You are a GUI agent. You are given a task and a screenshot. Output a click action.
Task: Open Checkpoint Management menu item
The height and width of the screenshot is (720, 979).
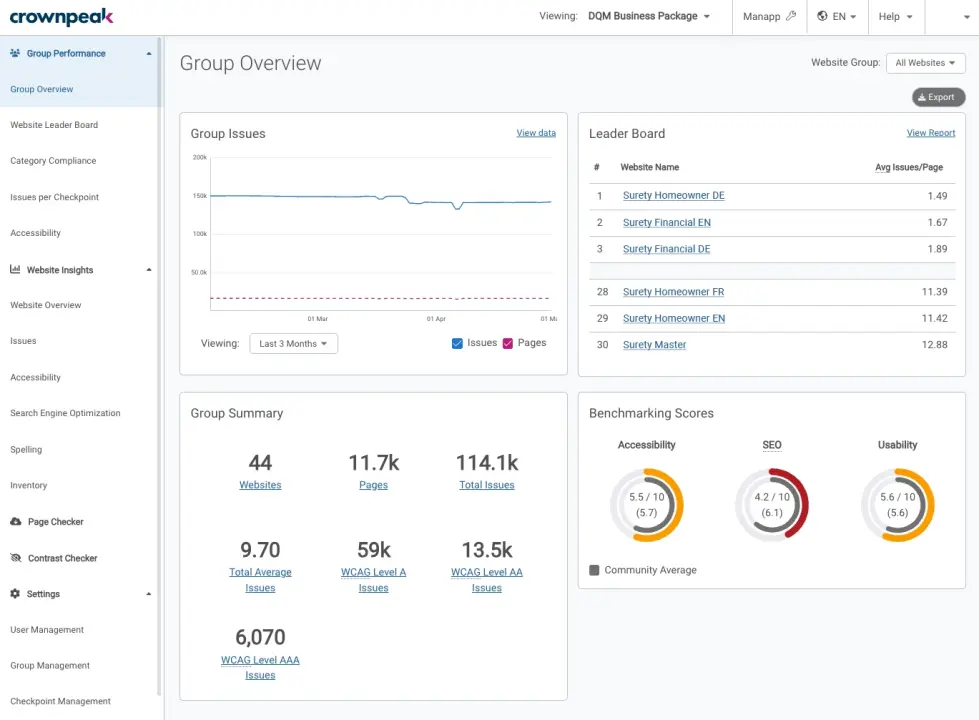tap(61, 701)
